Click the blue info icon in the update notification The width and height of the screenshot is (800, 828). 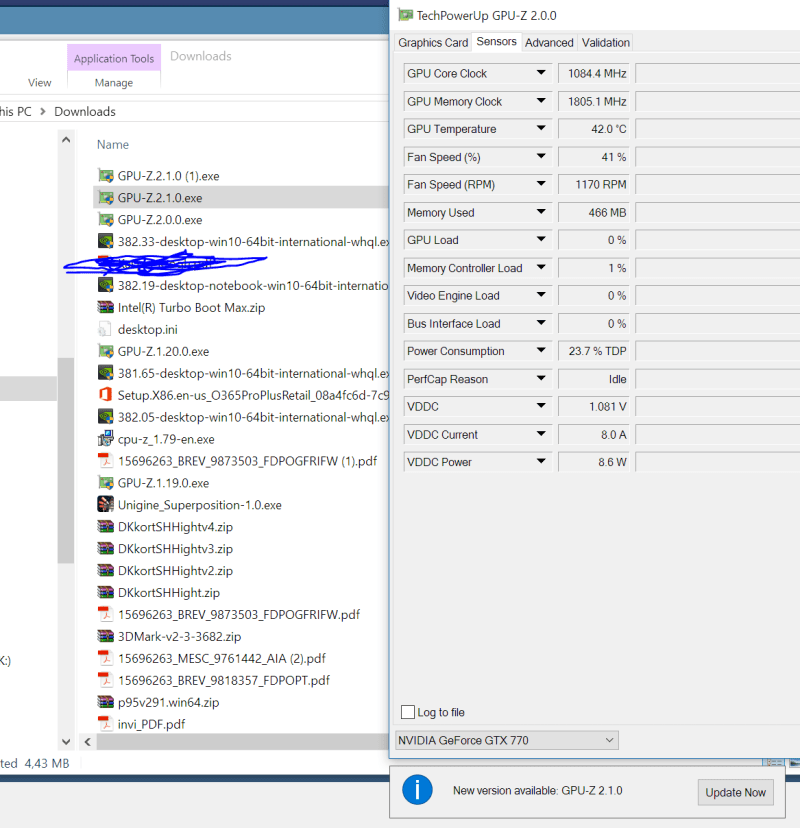(417, 789)
